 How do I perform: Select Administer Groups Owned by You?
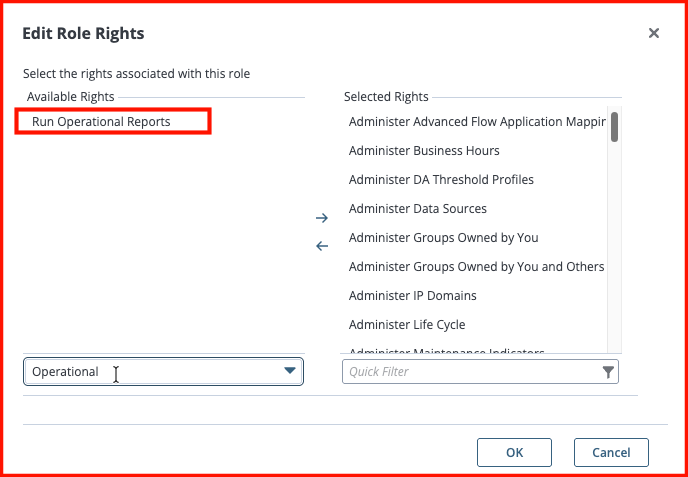476,237
